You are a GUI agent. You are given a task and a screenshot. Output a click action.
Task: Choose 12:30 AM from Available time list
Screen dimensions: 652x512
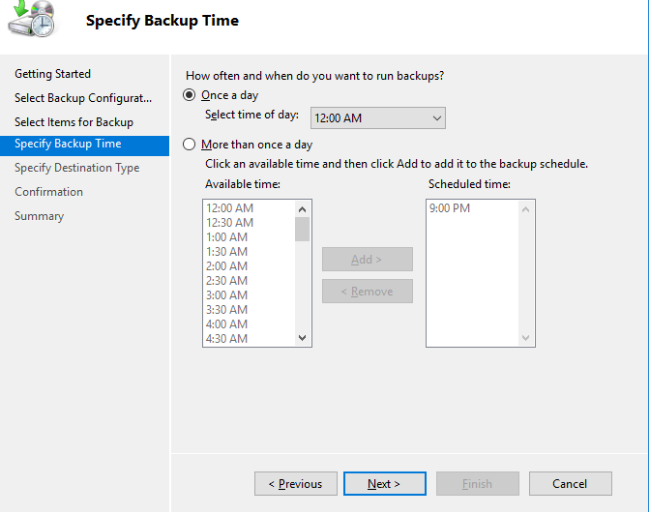point(230,223)
